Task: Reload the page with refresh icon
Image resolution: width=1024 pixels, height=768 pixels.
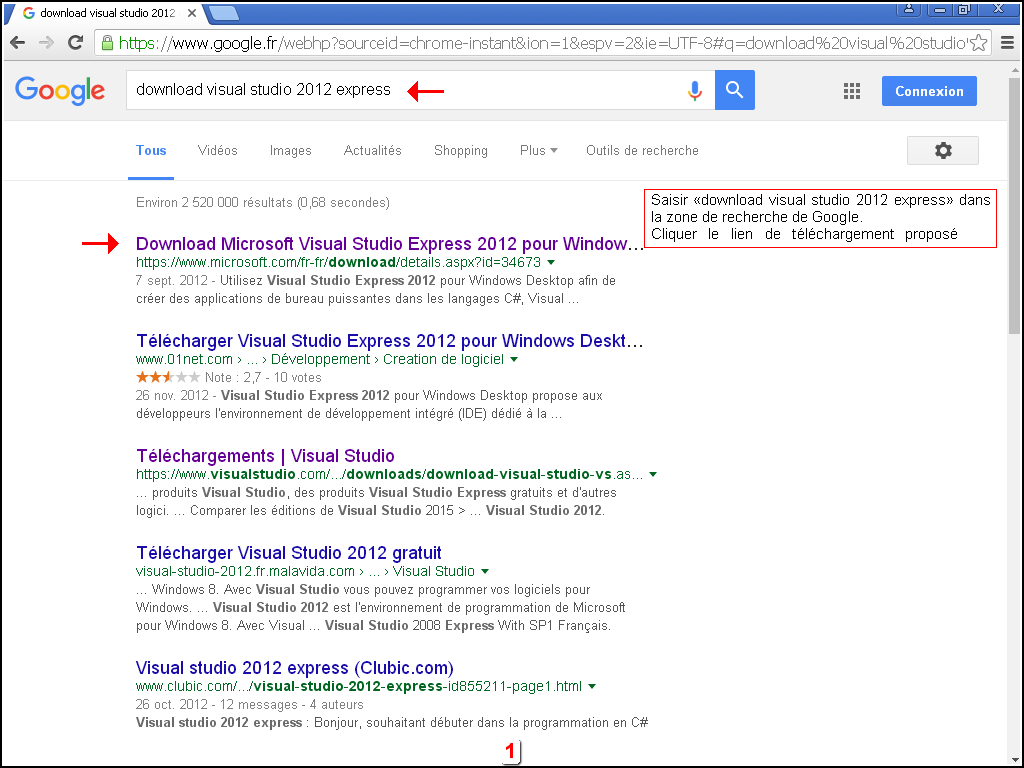Action: point(76,43)
